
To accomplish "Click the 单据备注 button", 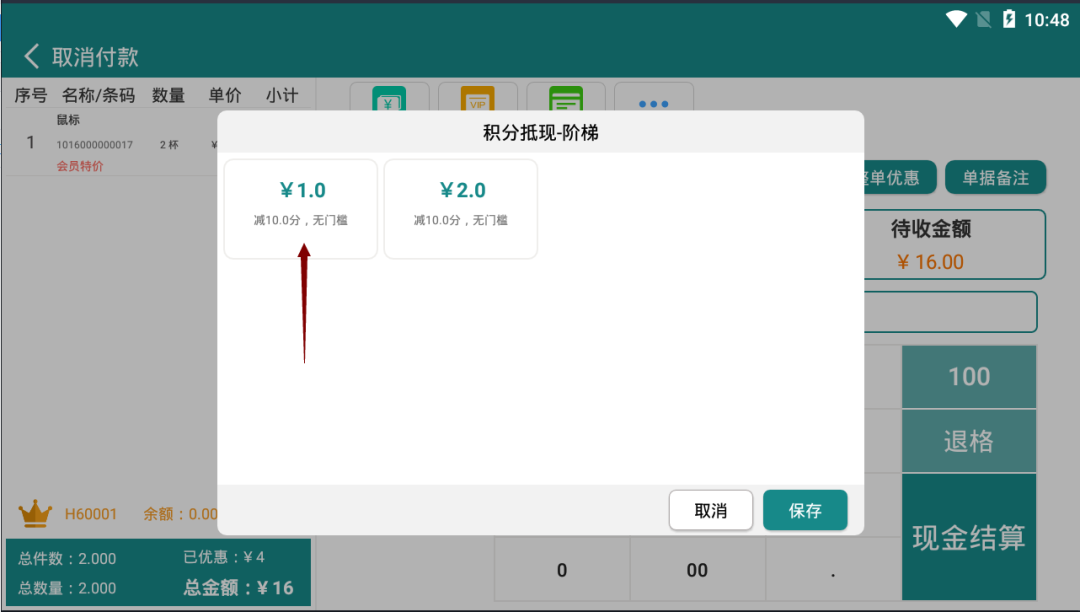I will [995, 178].
